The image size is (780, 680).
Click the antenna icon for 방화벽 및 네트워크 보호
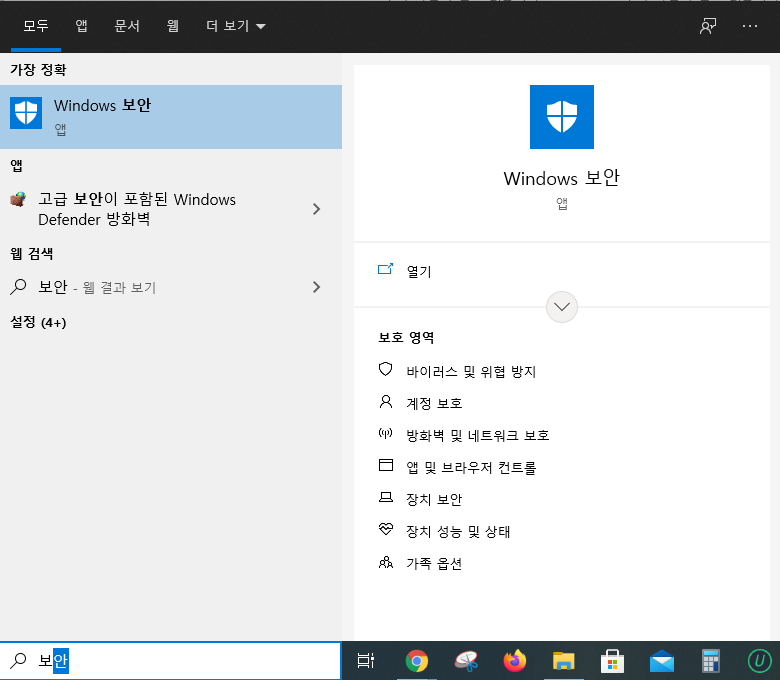386,433
